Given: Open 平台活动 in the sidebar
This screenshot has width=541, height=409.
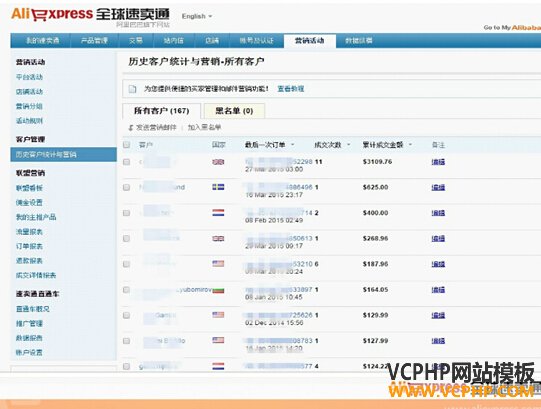Looking at the screenshot, I should coord(29,77).
